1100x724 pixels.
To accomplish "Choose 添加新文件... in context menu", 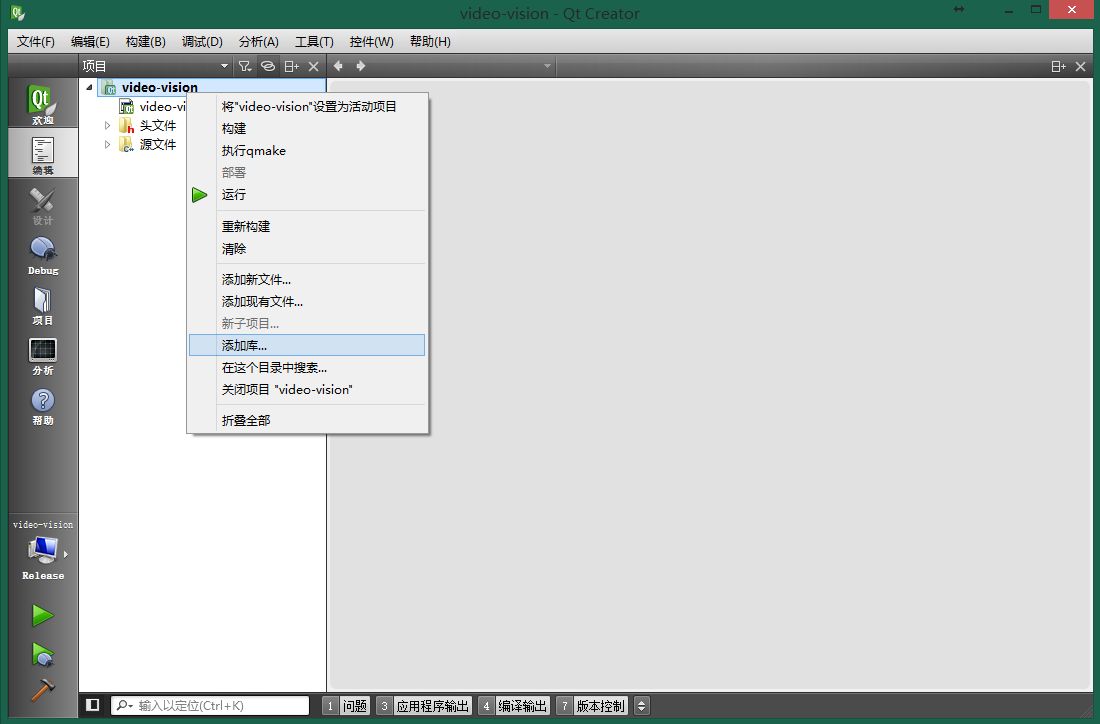I will [307, 280].
